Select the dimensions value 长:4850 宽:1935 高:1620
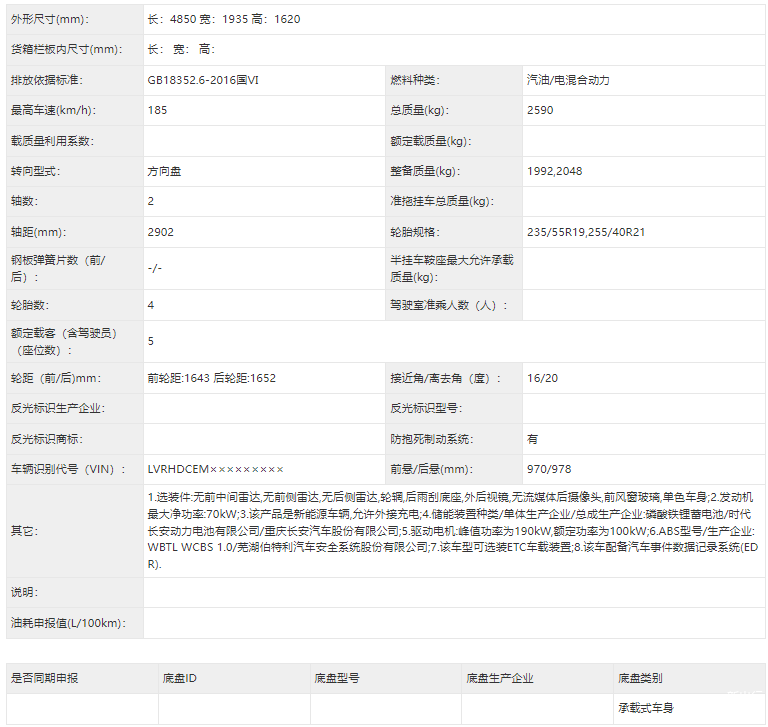Viewport: 768px width, 727px height. (223, 19)
